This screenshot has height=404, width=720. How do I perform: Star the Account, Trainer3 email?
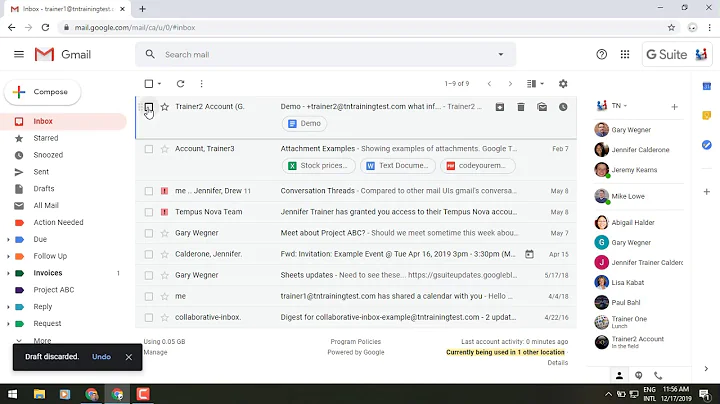(165, 149)
